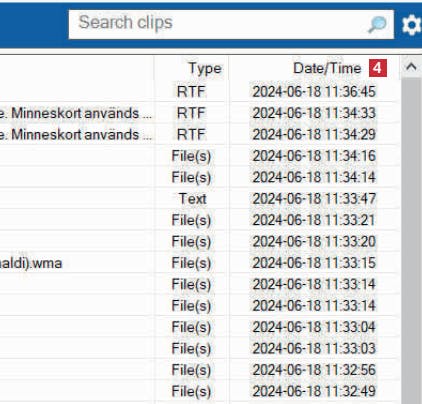Image resolution: width=422 pixels, height=404 pixels.
Task: Click the scrollbar up arrow
Action: pyautogui.click(x=411, y=67)
